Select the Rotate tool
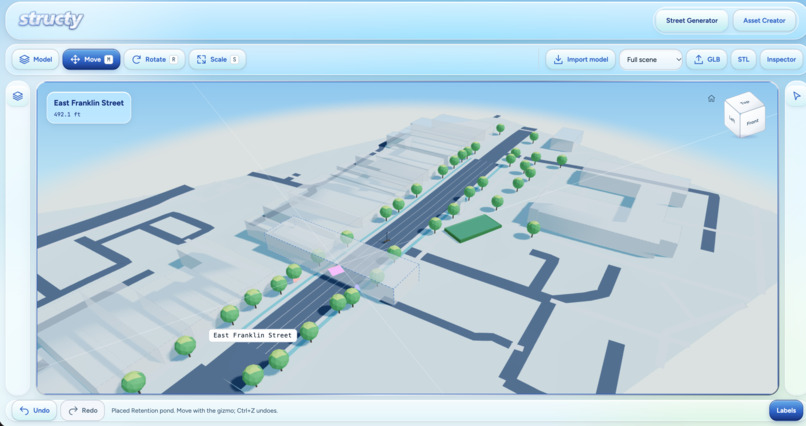 (x=155, y=60)
